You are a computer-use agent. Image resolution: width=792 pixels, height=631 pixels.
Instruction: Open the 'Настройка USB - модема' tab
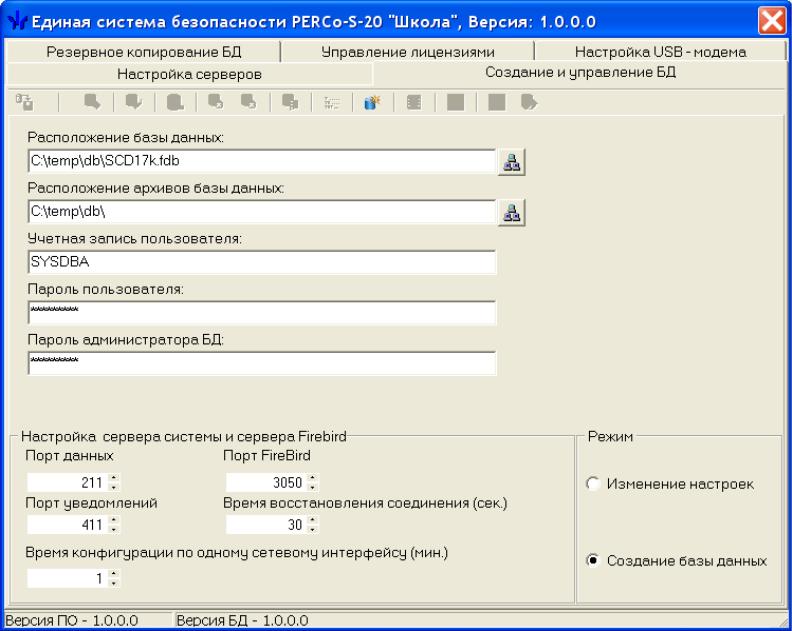(660, 52)
